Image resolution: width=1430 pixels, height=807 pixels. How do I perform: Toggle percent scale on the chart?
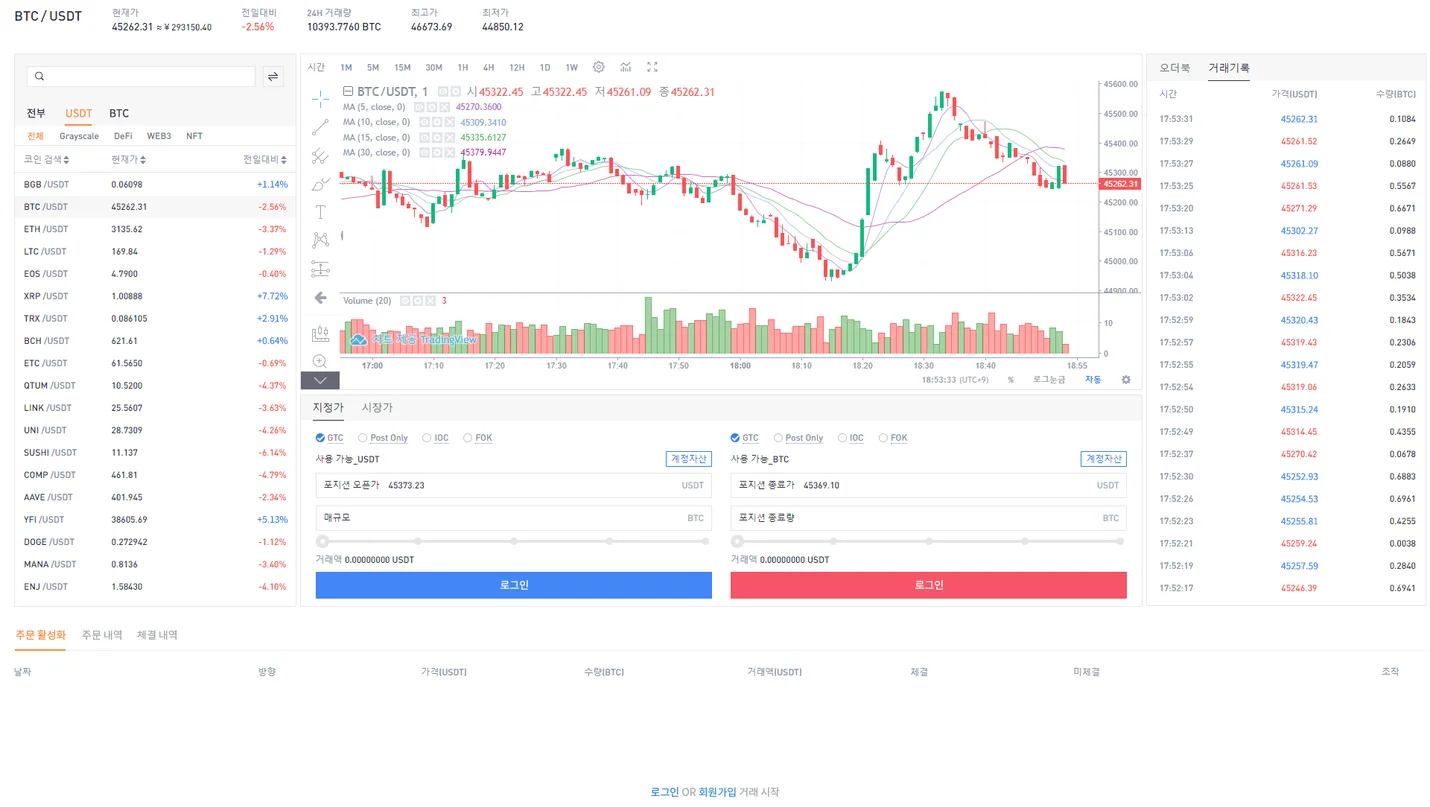(1011, 380)
